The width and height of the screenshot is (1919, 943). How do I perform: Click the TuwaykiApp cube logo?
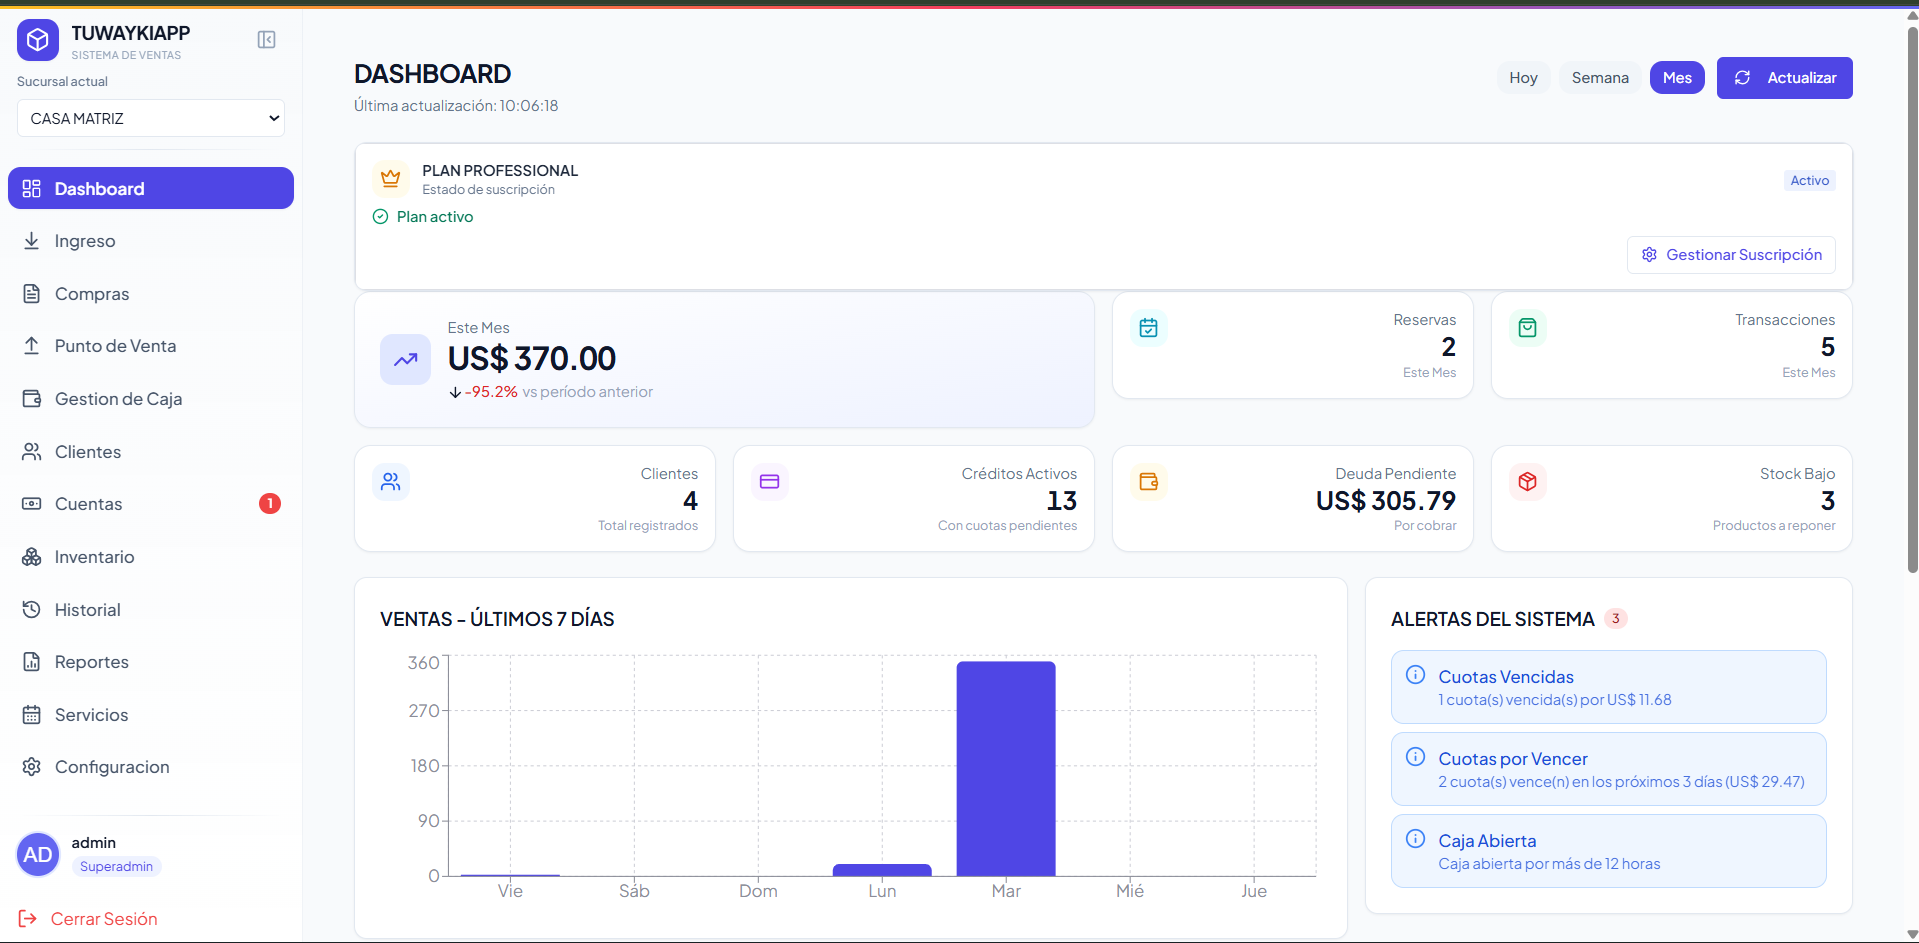[x=38, y=40]
